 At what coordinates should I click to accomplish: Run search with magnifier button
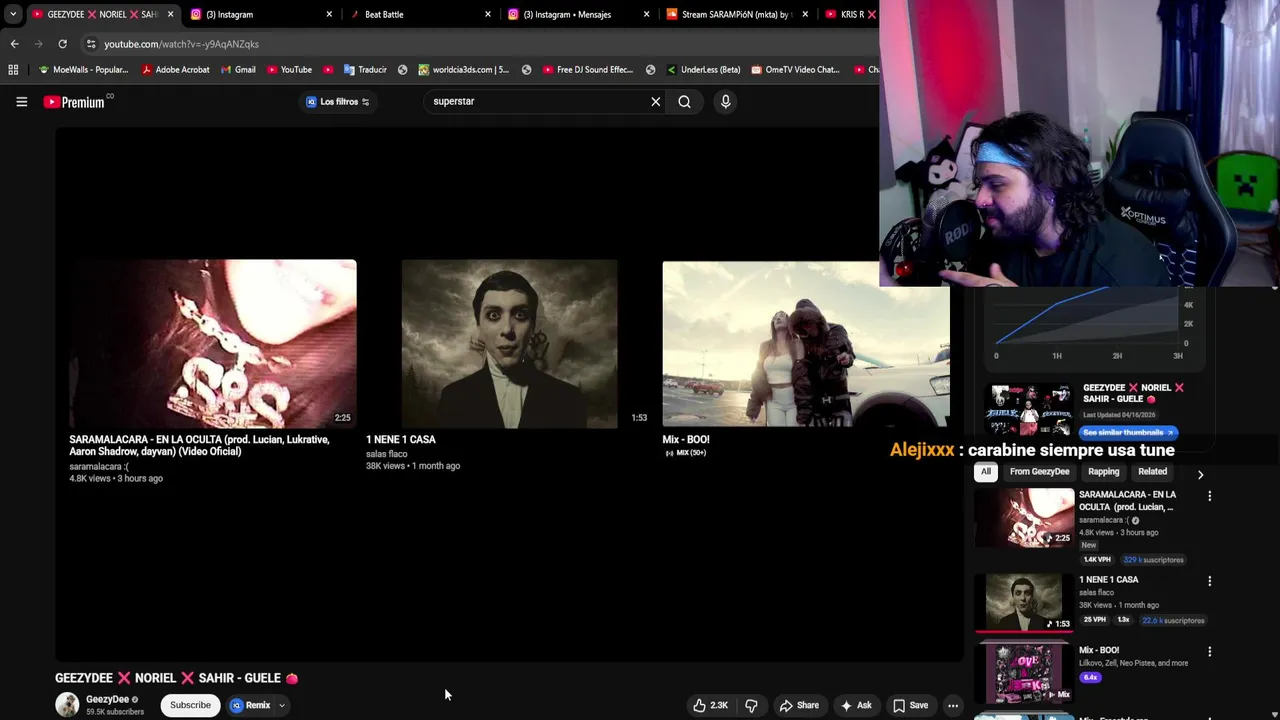(684, 101)
